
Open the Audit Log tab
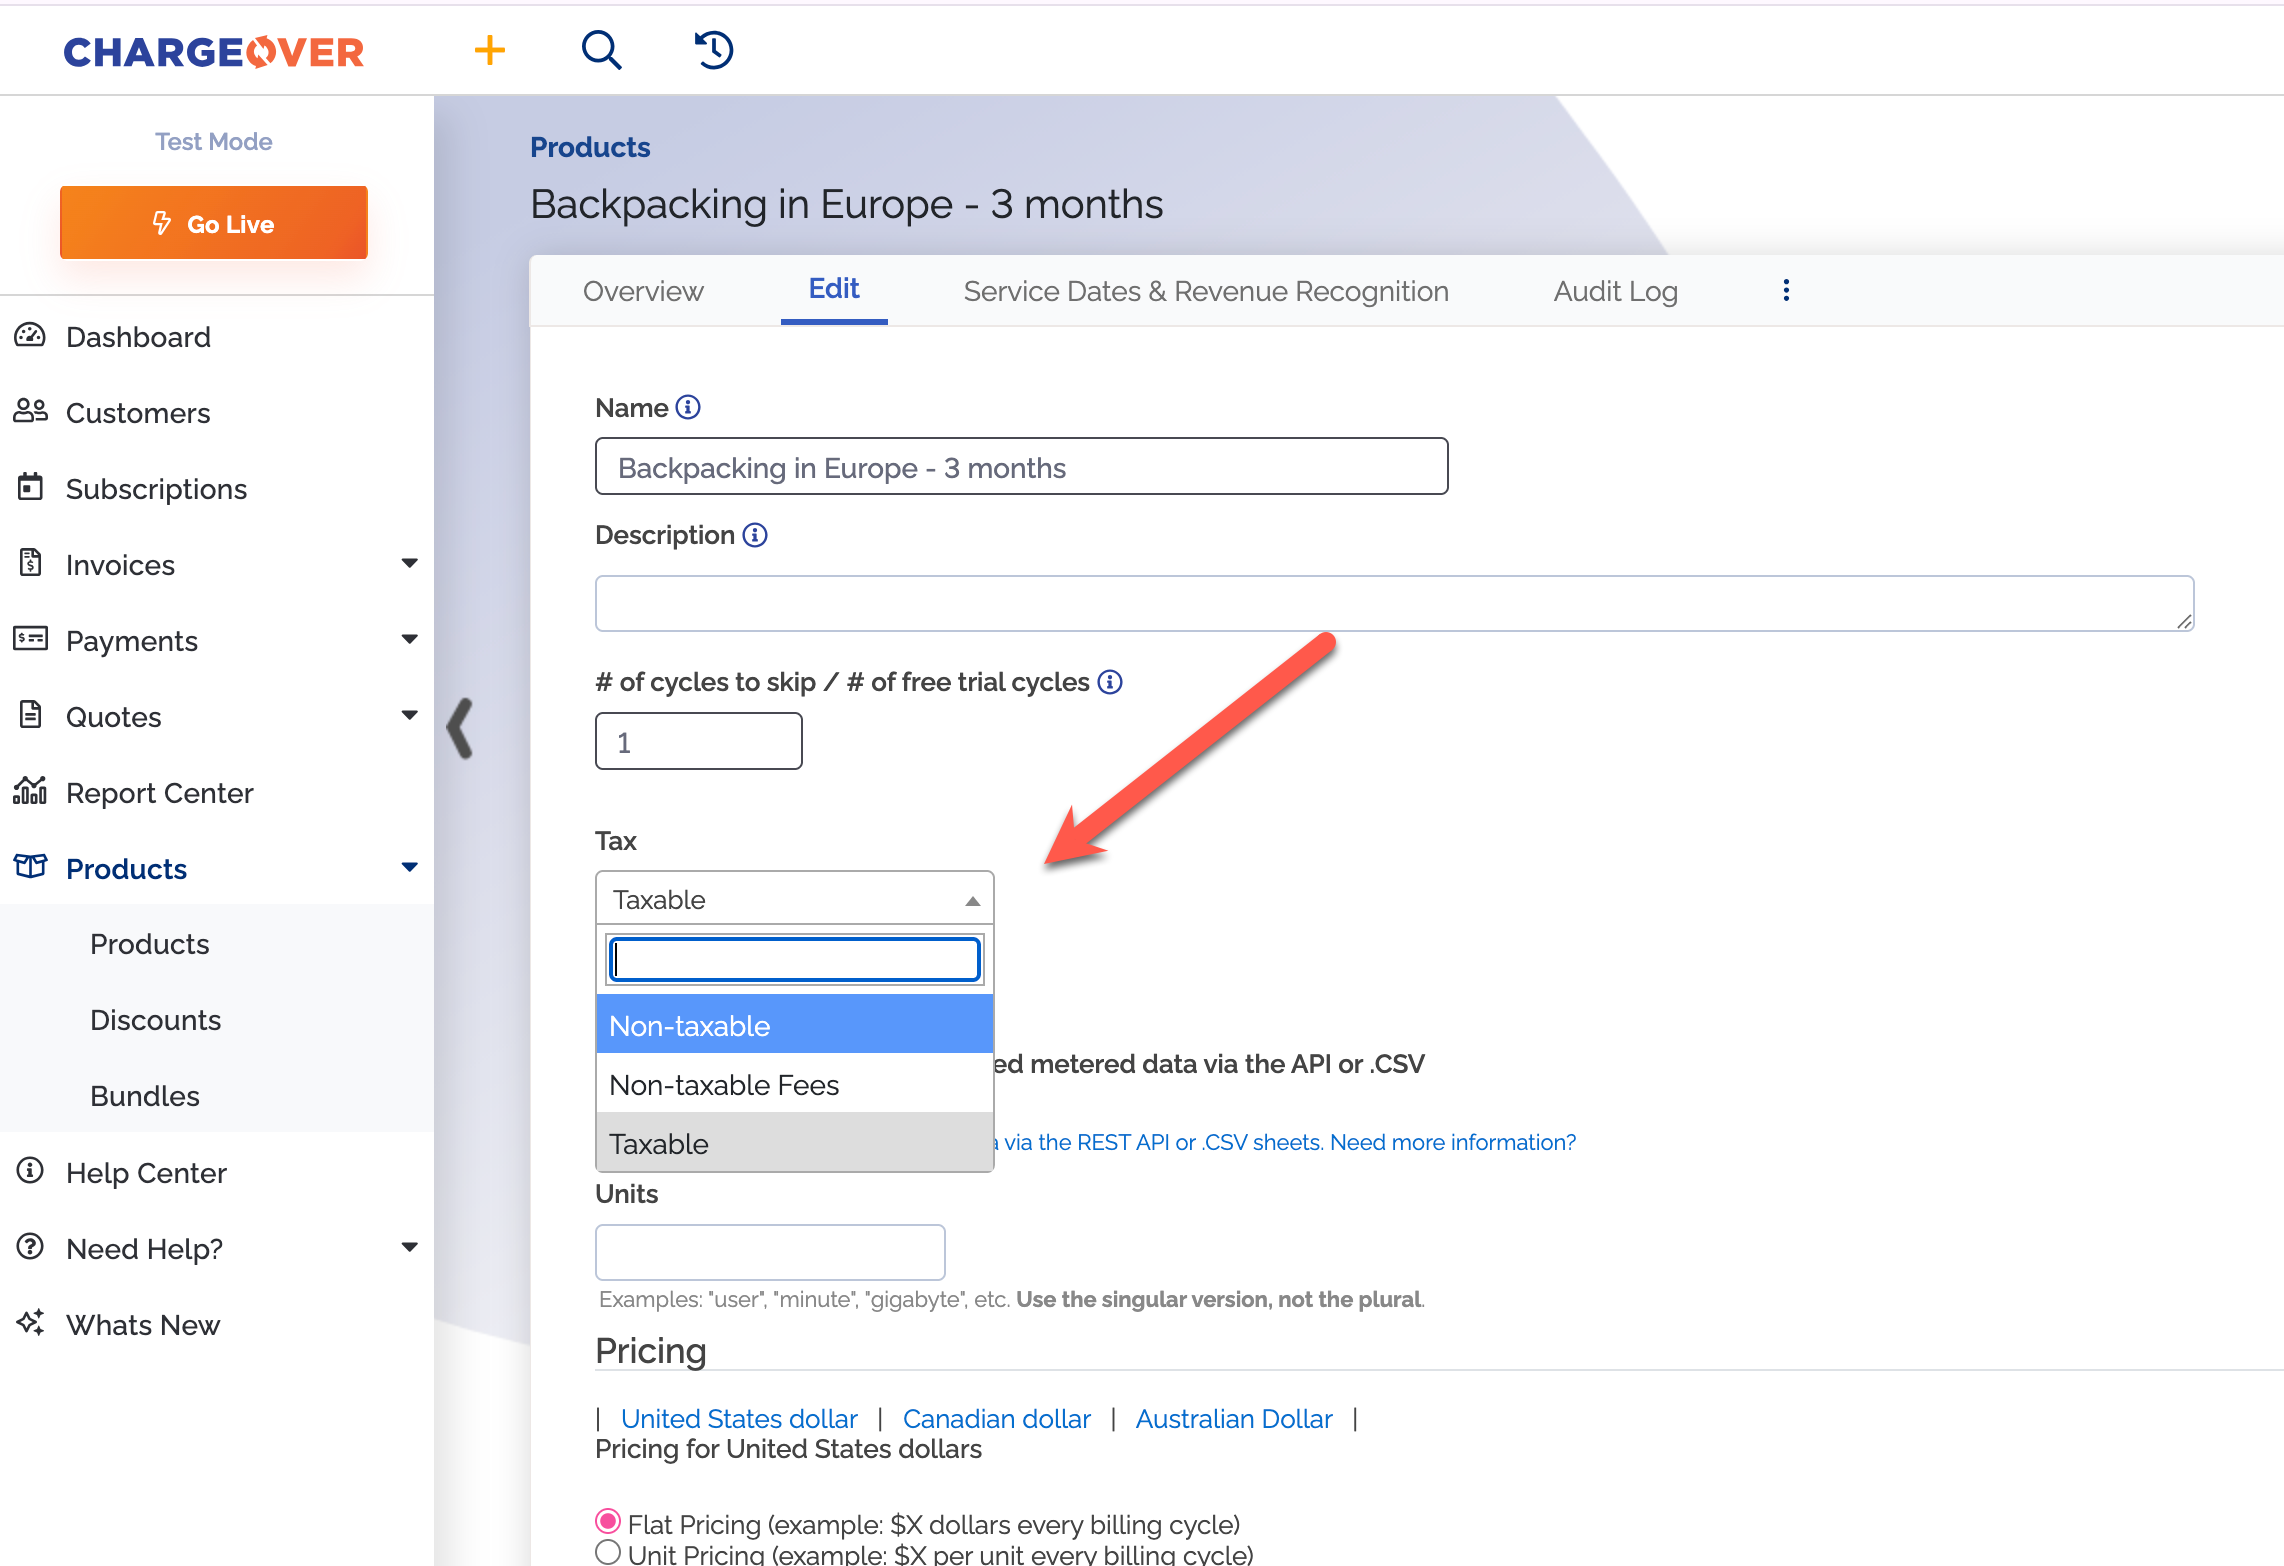coord(1615,291)
